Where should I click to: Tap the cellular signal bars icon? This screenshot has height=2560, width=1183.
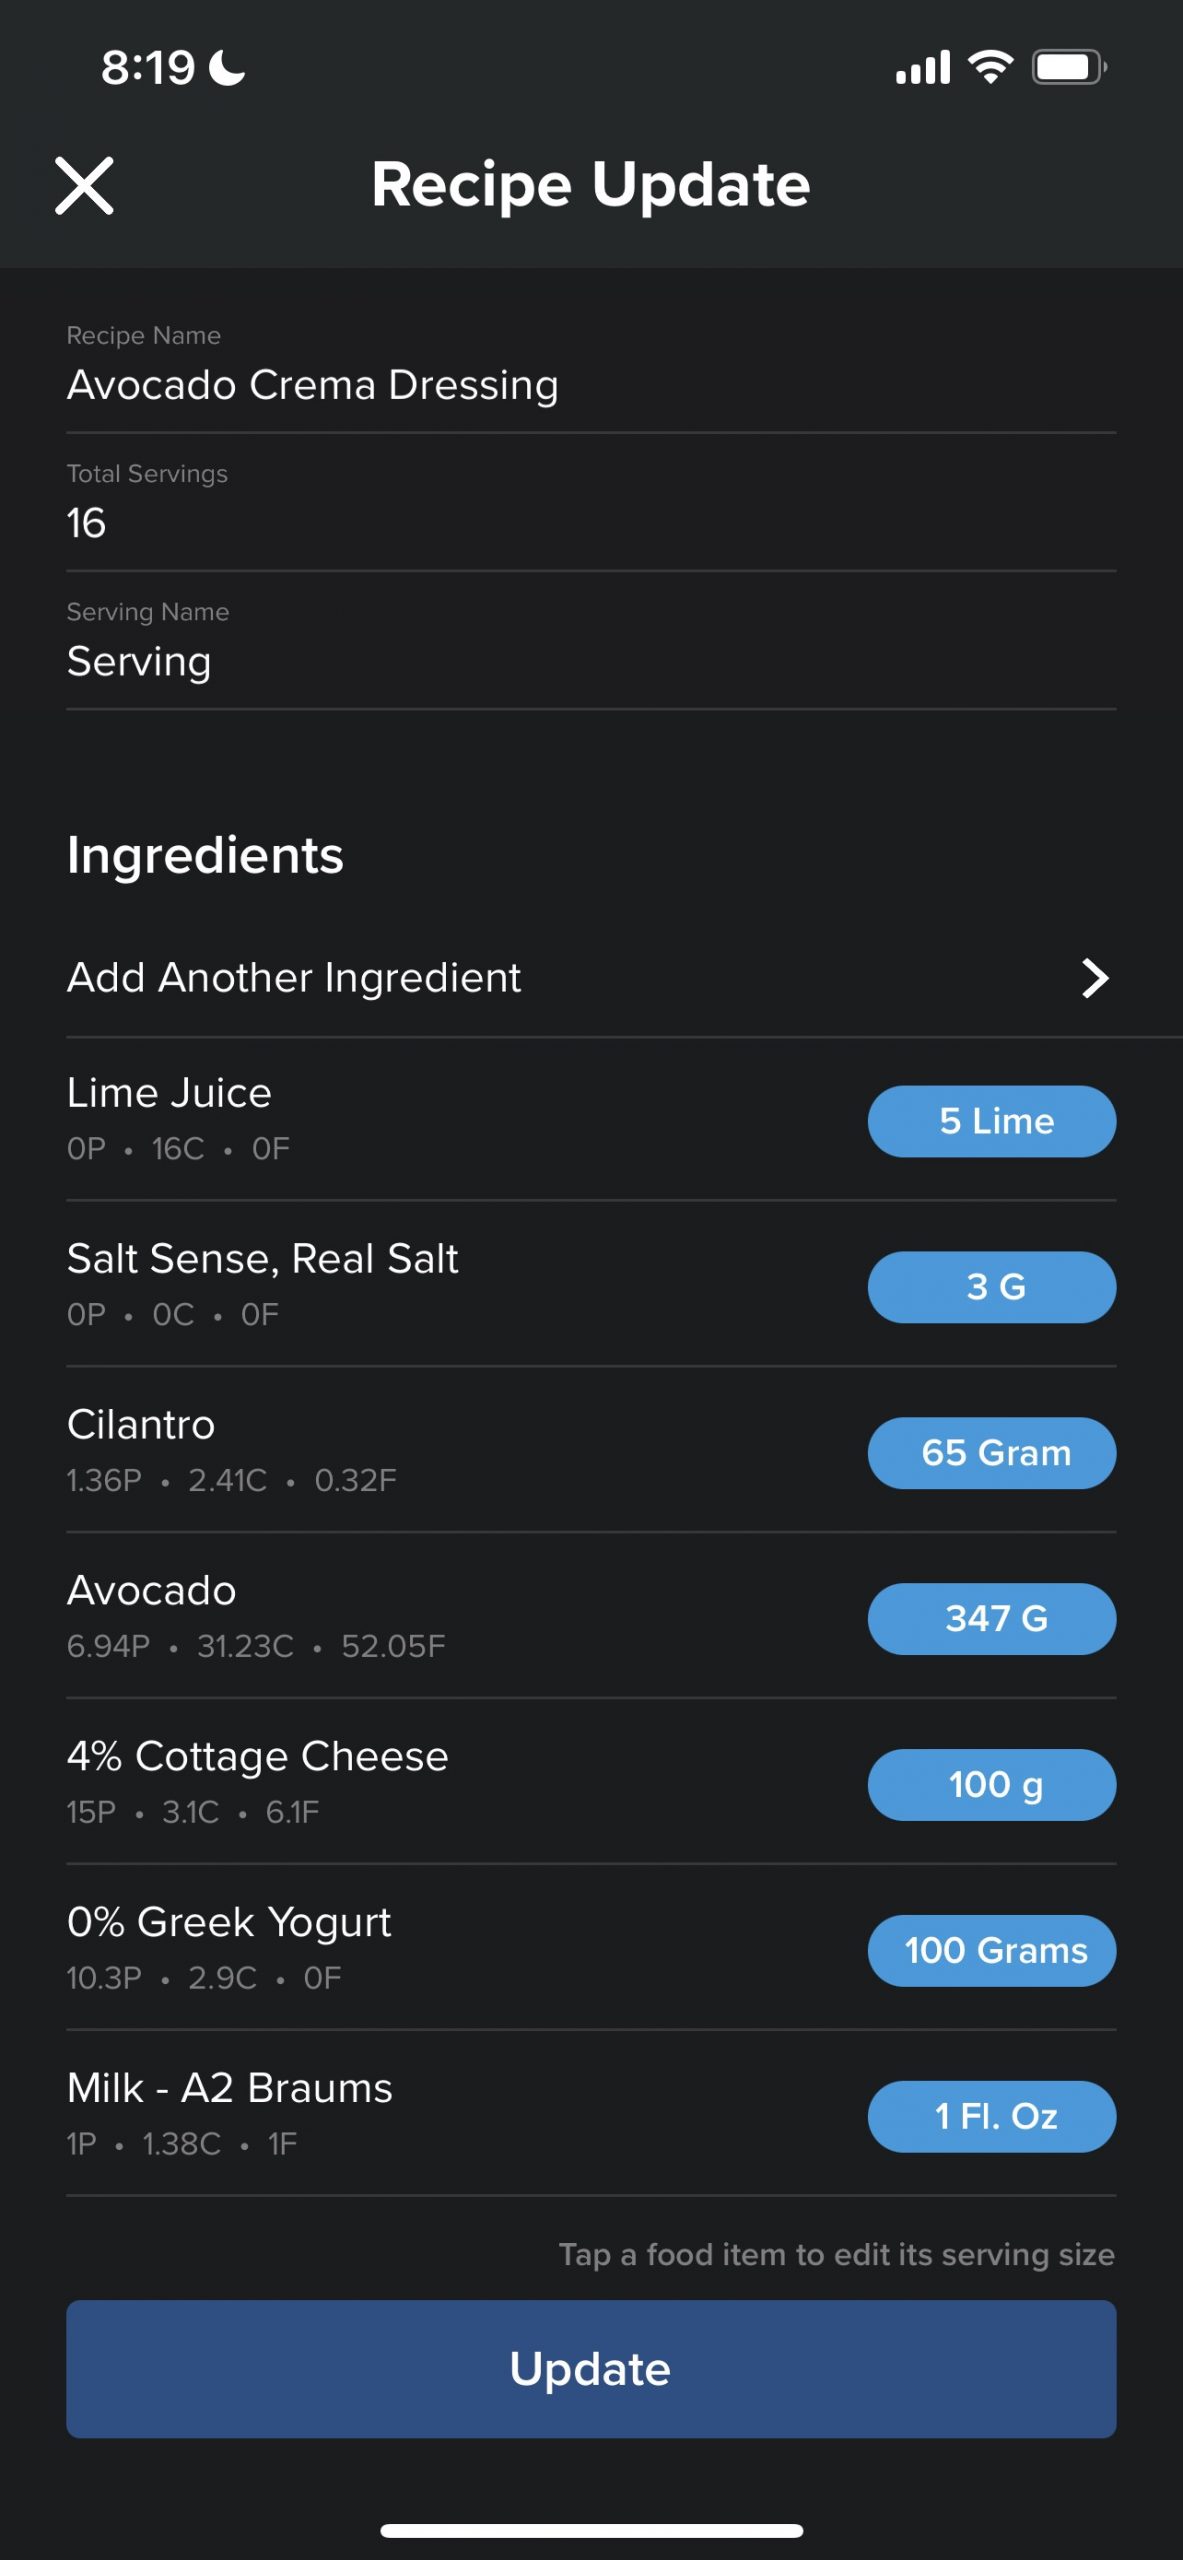[922, 68]
